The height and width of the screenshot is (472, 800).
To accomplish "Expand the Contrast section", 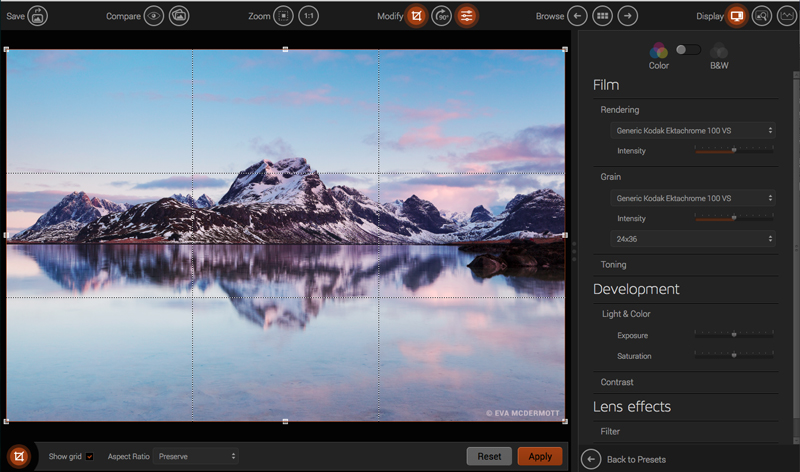I will [x=617, y=382].
